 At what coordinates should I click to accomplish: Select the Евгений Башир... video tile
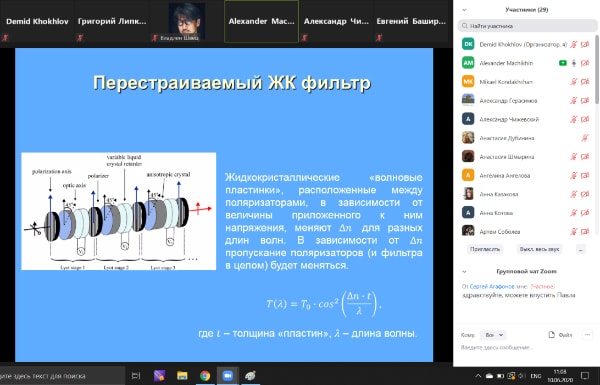[411, 21]
